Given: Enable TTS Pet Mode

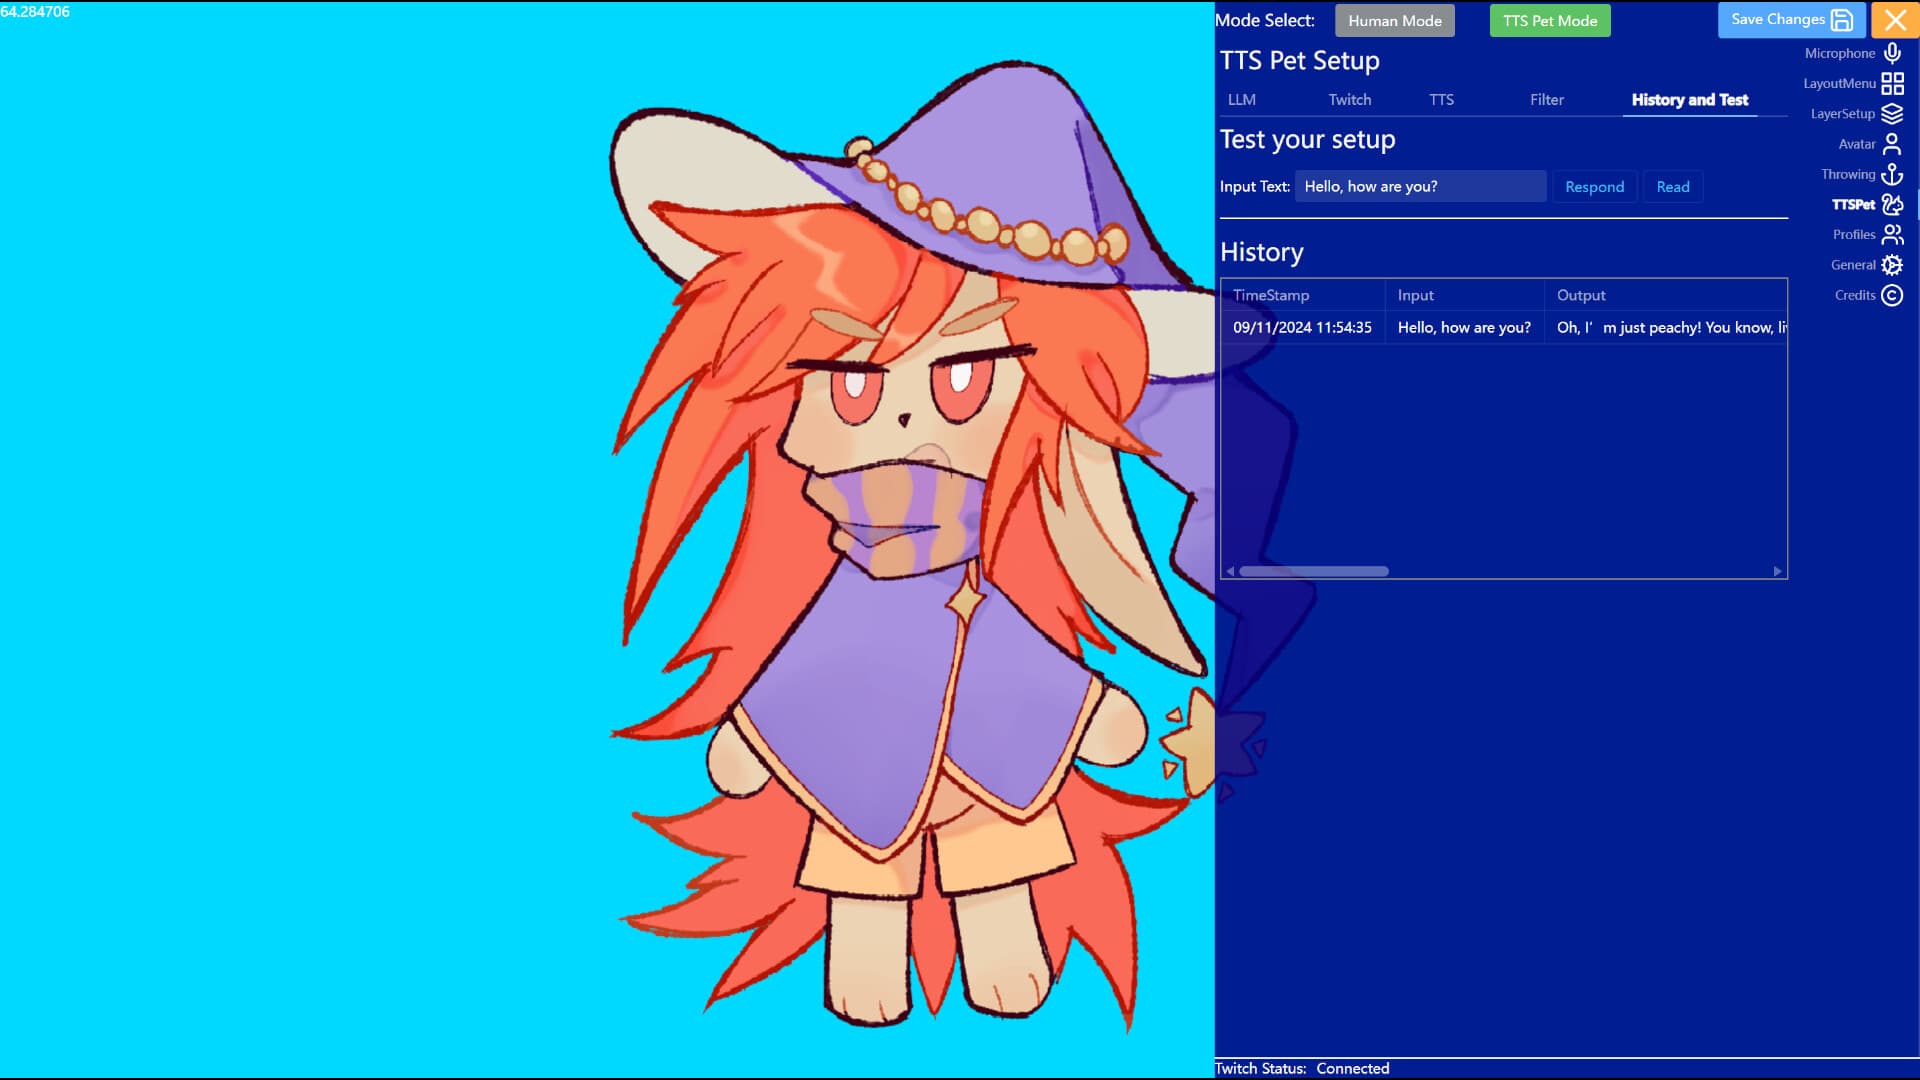Looking at the screenshot, I should [1549, 20].
